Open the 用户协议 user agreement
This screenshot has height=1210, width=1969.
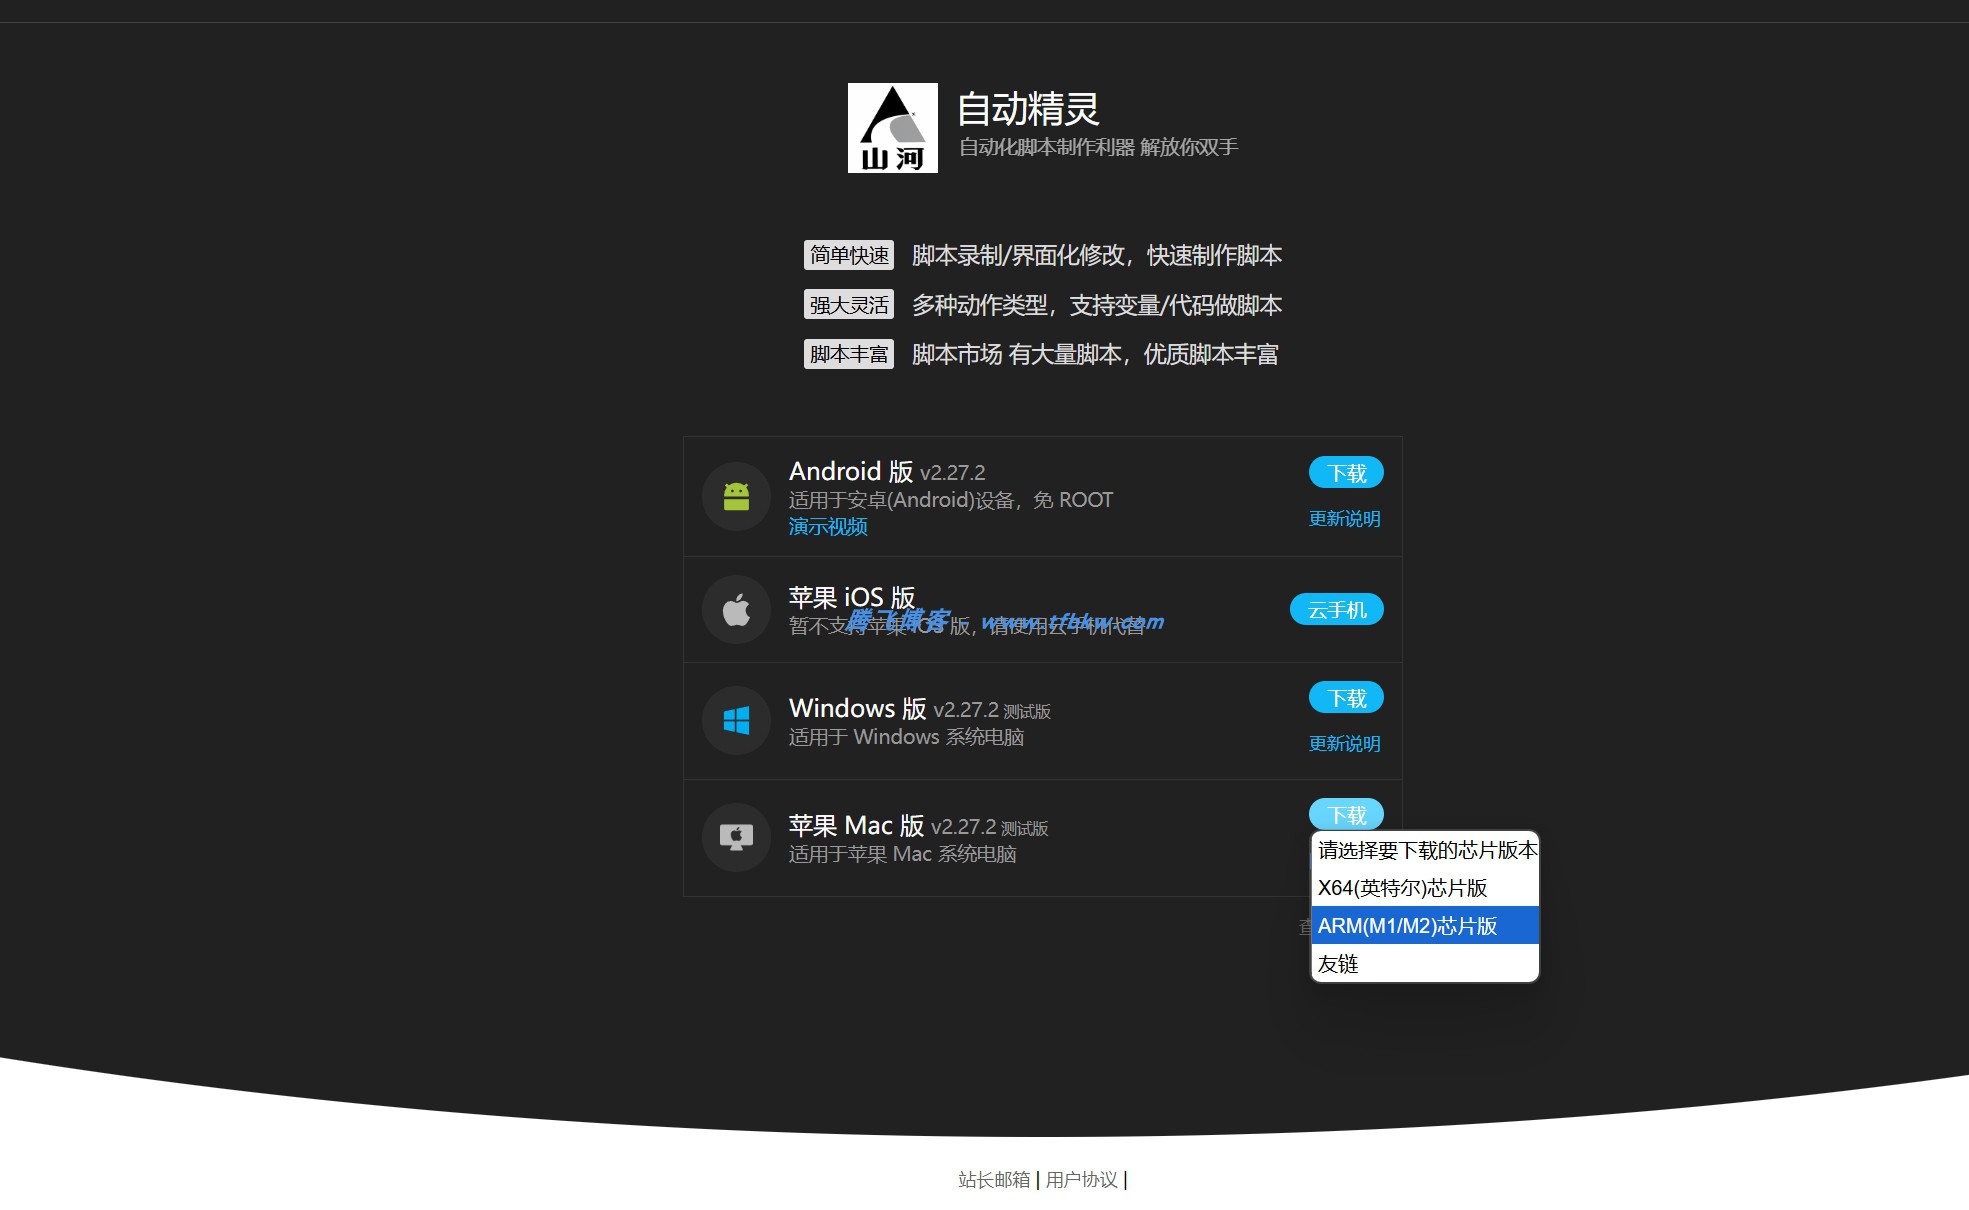1082,1180
